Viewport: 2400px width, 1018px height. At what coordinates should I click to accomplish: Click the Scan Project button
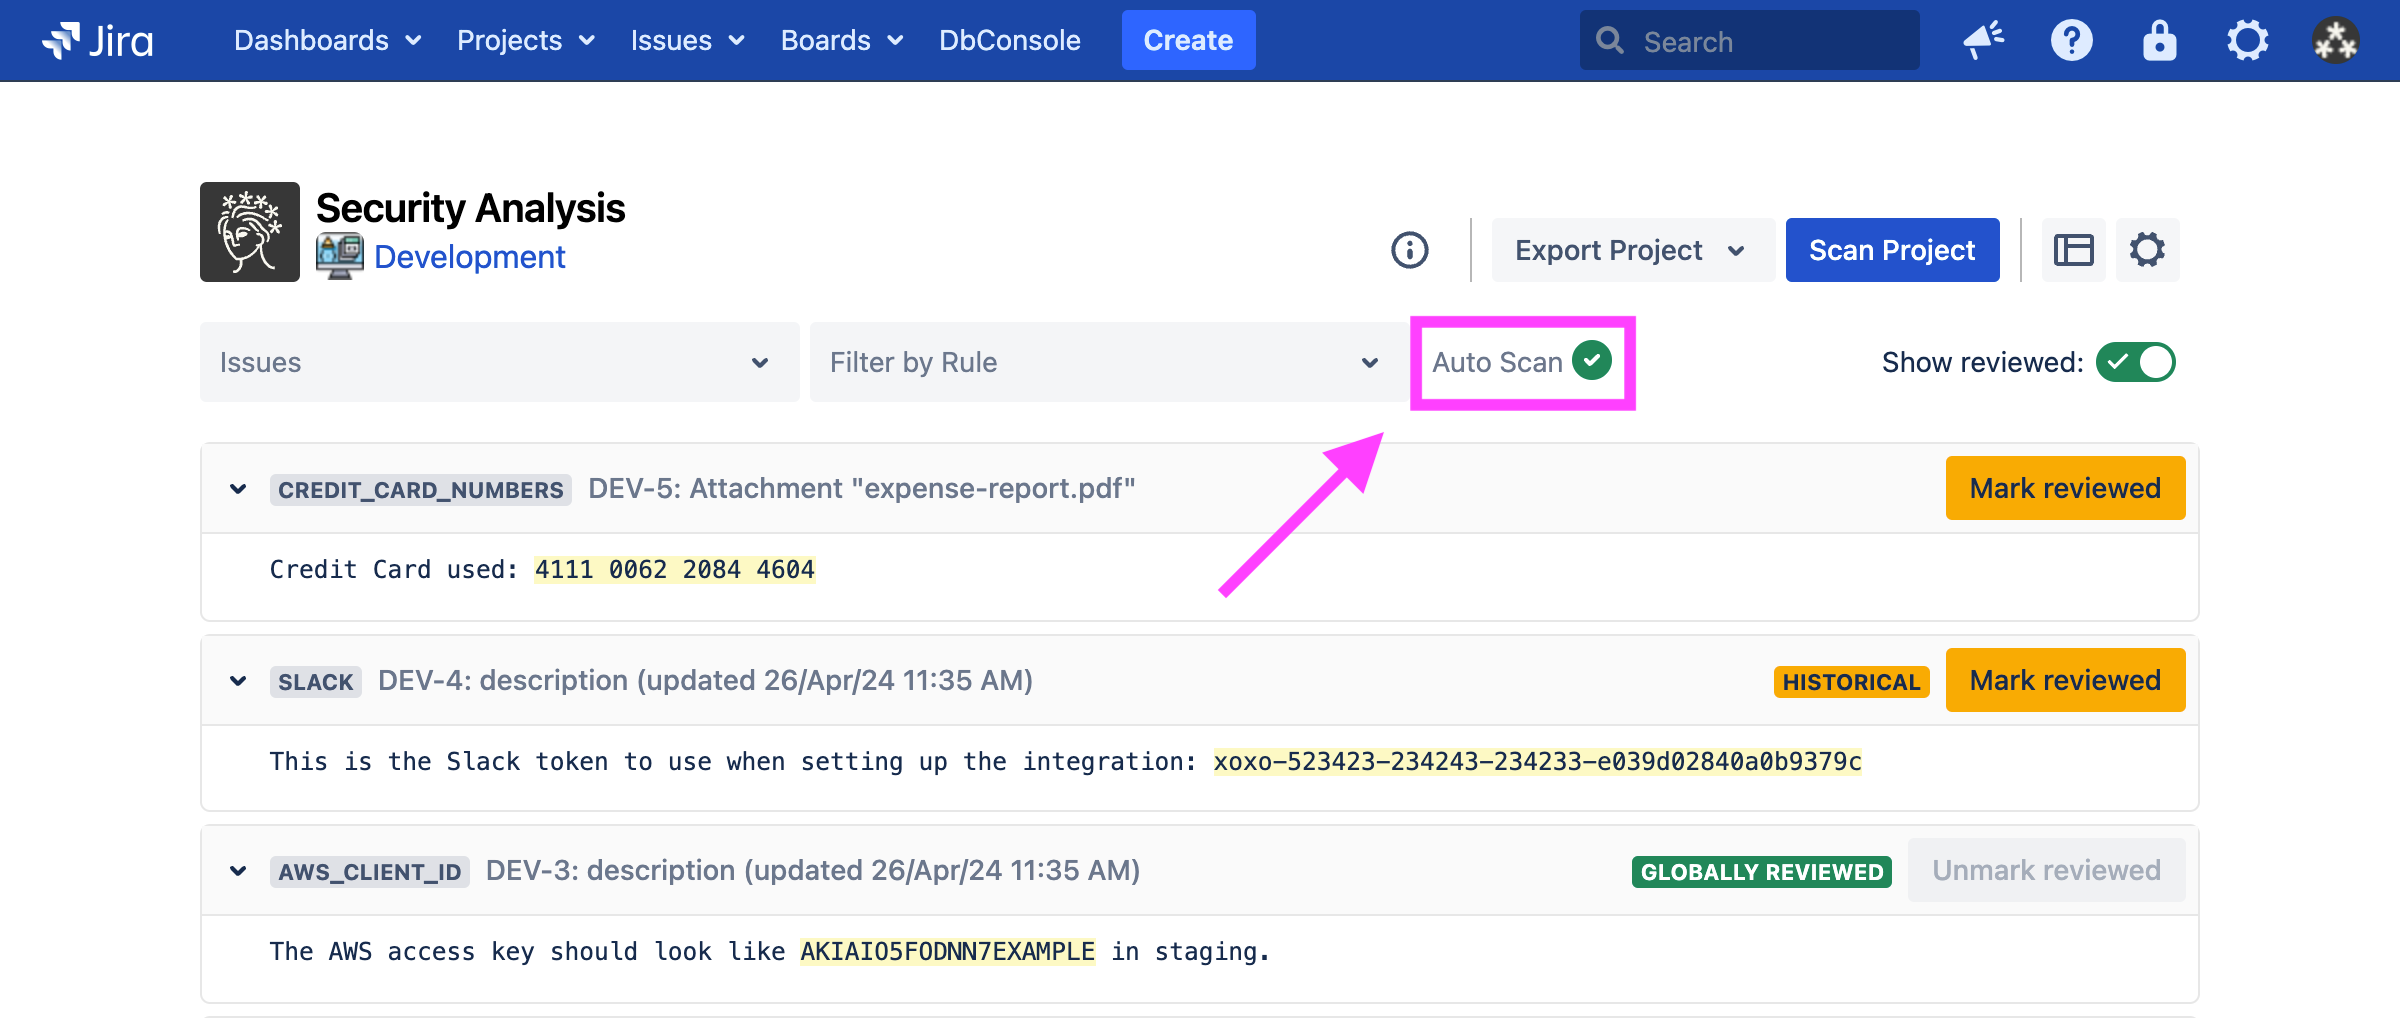[x=1892, y=250]
